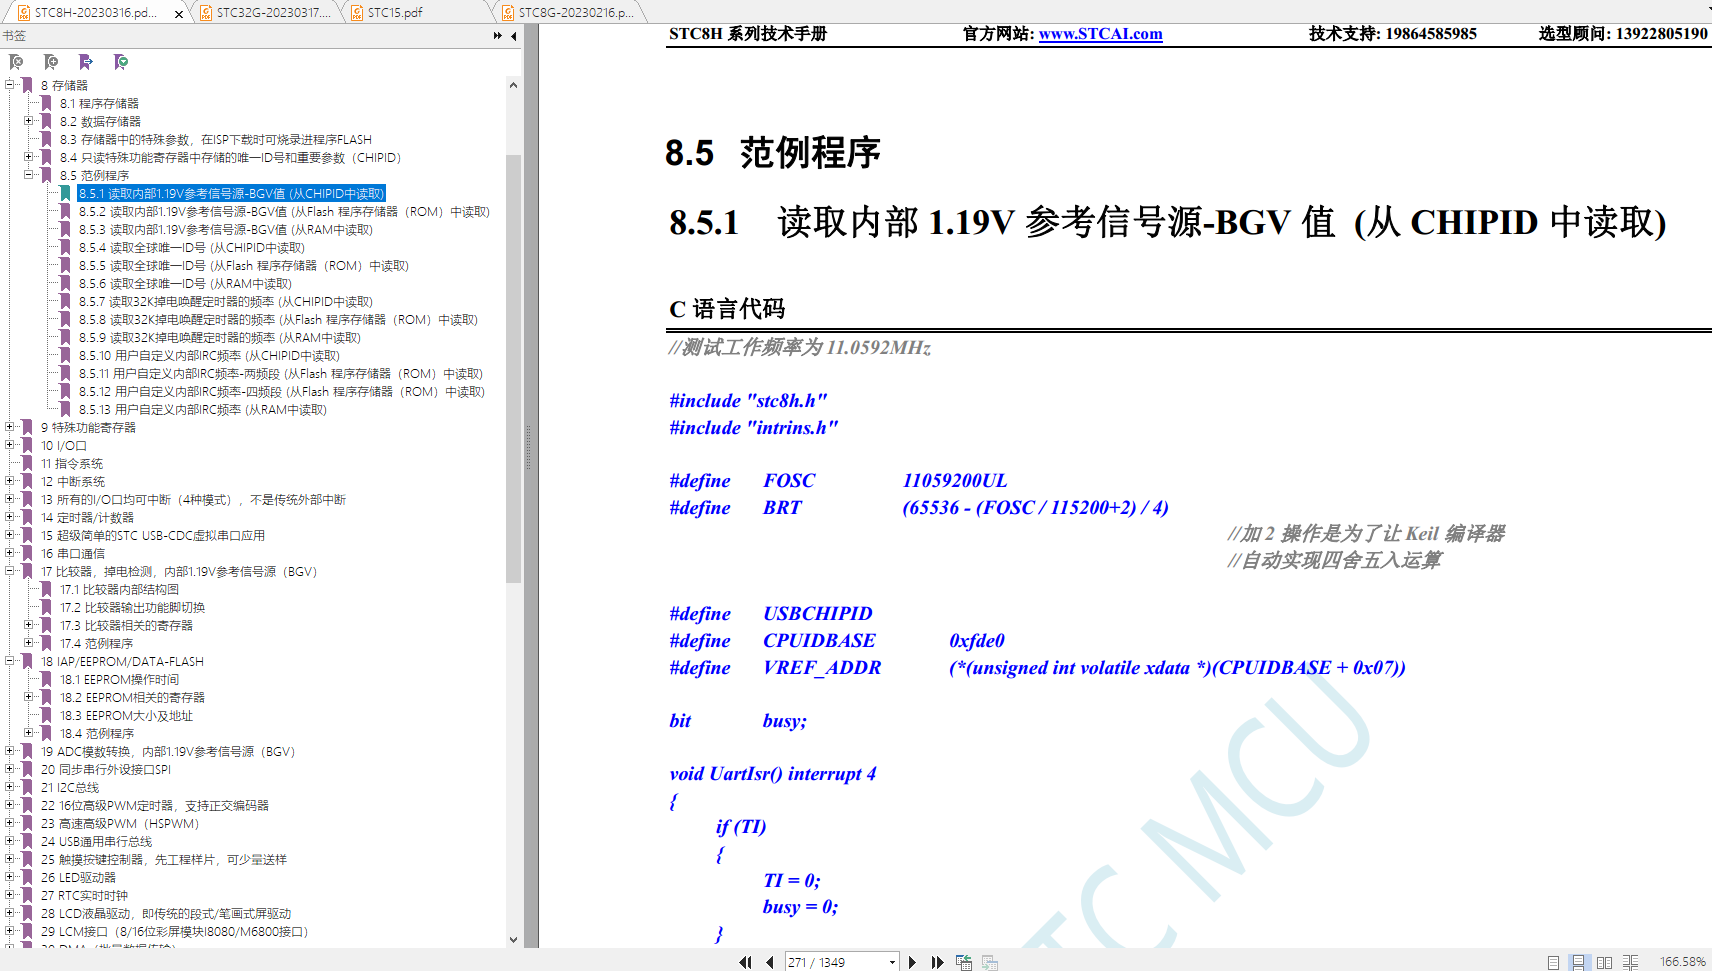Open bookmark 8.5.2 读取内部1.19V (从Flash程序存储器)
Image resolution: width=1712 pixels, height=971 pixels.
pos(284,212)
